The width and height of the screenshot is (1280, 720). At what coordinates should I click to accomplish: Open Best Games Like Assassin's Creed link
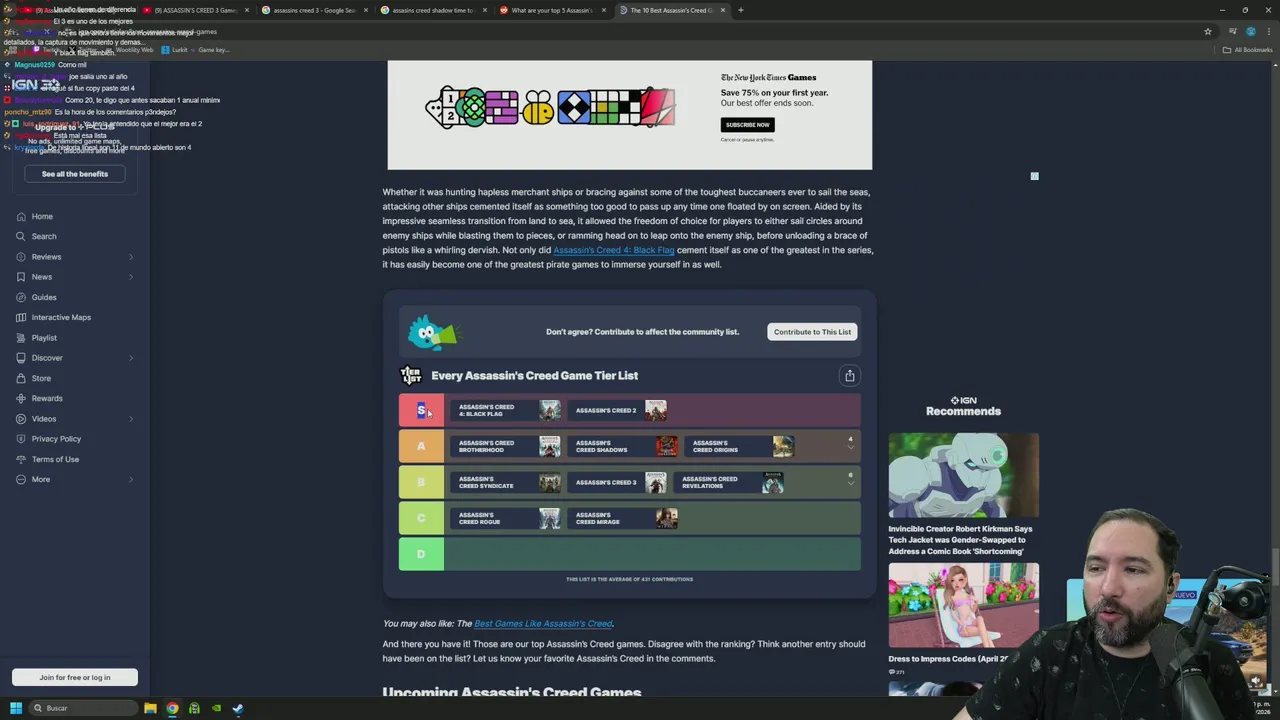coord(543,623)
